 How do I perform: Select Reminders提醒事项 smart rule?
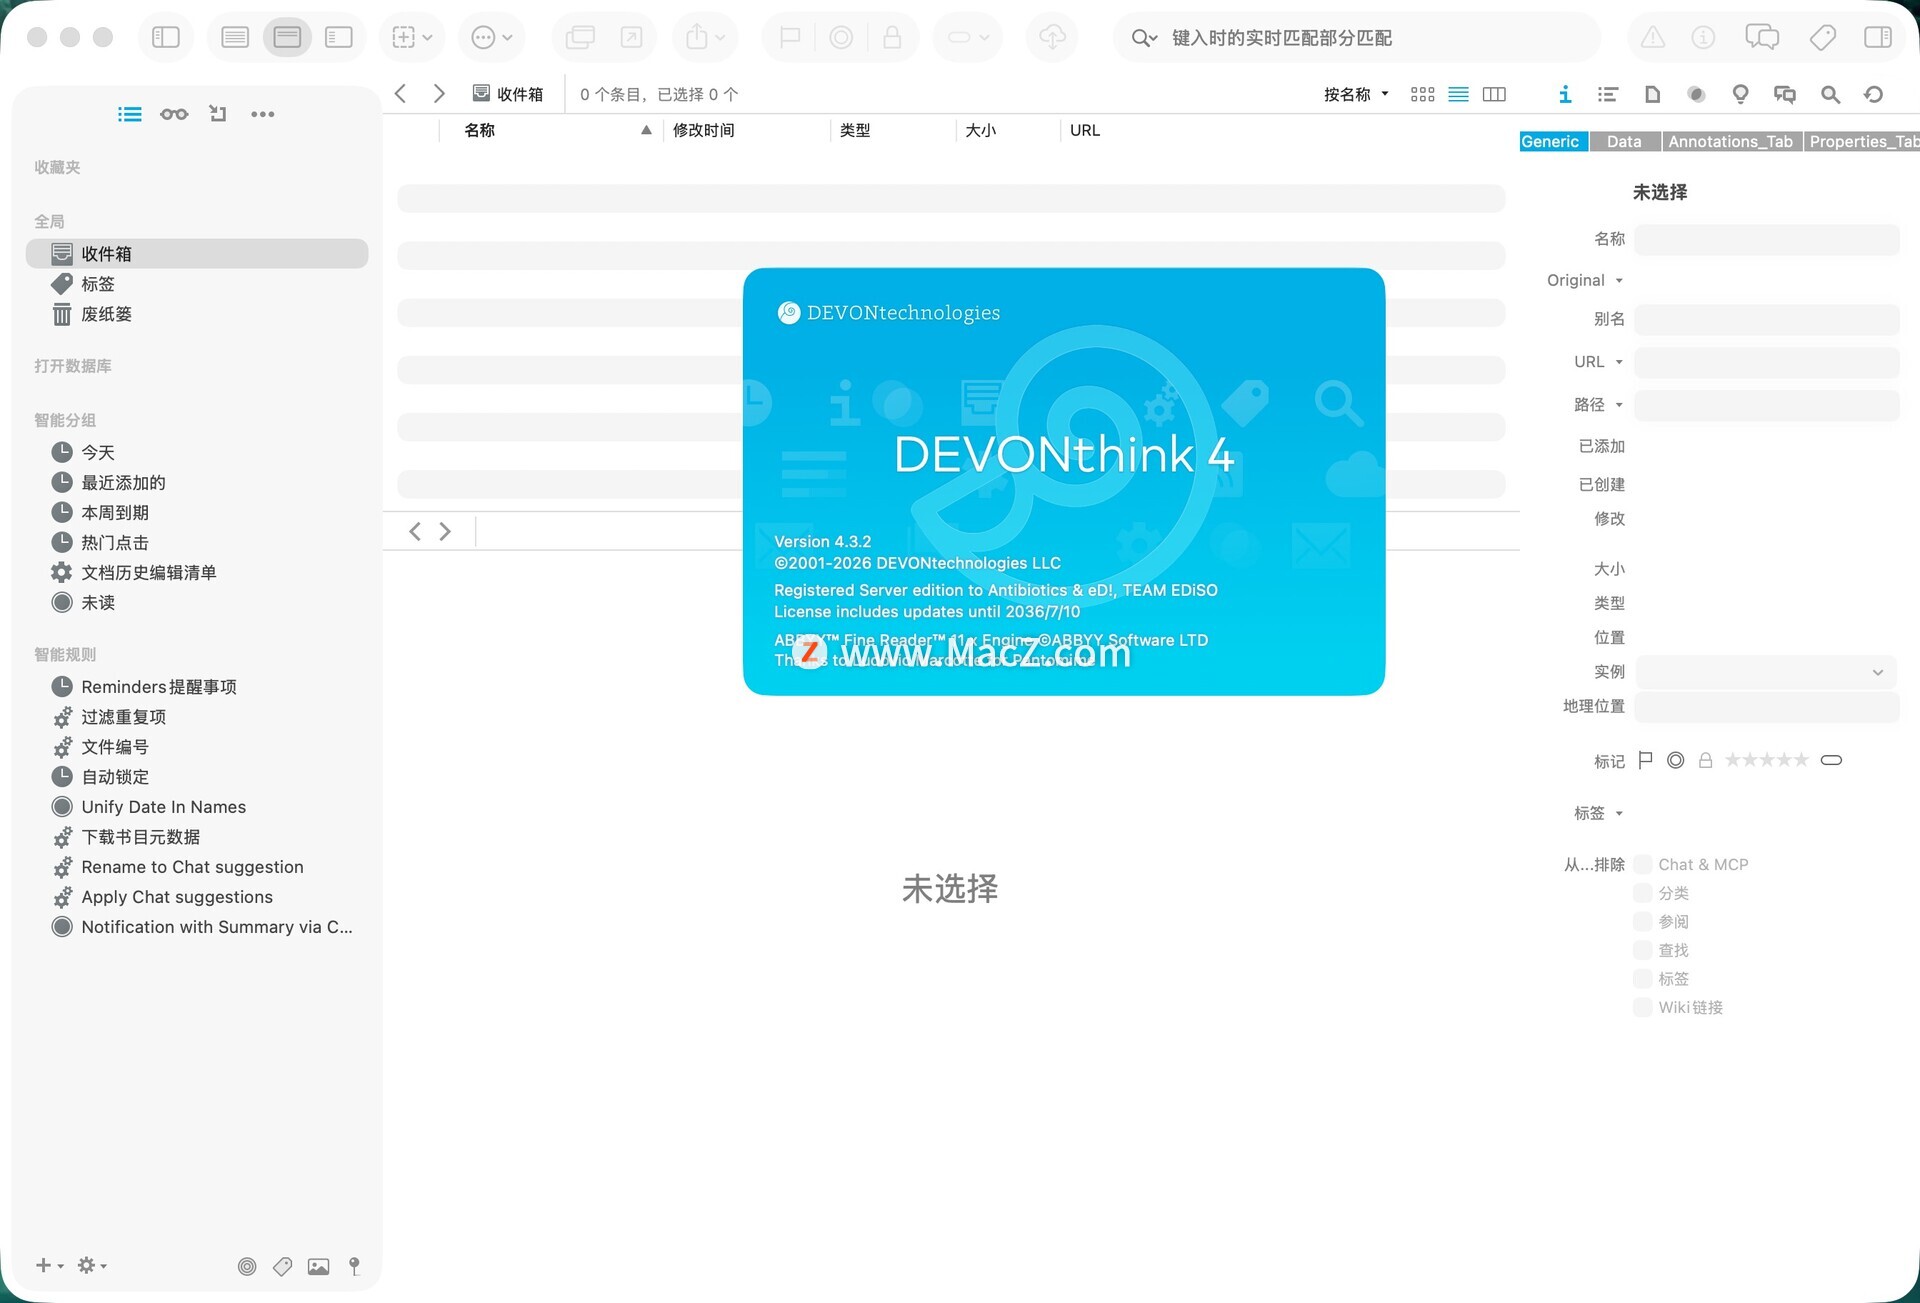197,687
